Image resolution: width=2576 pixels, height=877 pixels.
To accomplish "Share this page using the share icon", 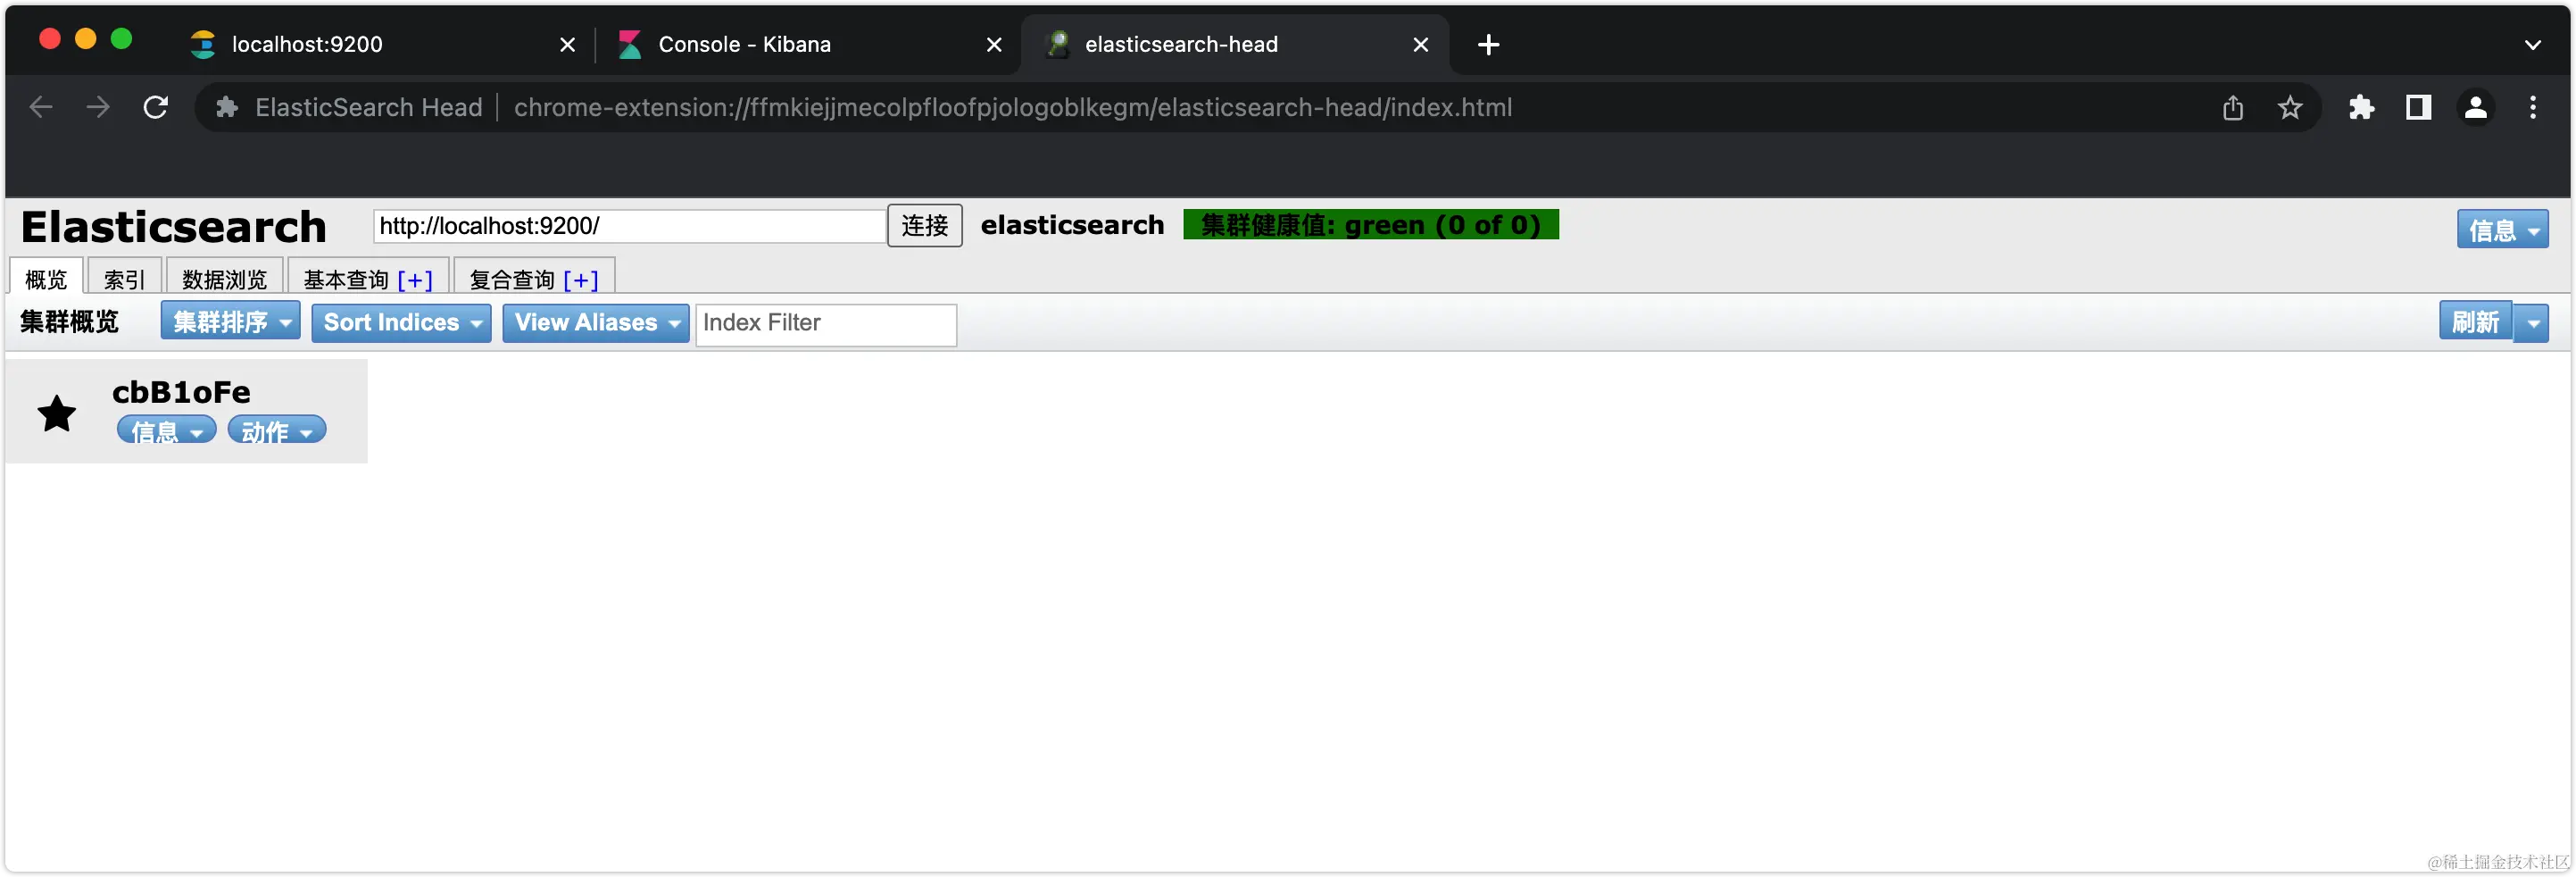I will pos(2233,107).
